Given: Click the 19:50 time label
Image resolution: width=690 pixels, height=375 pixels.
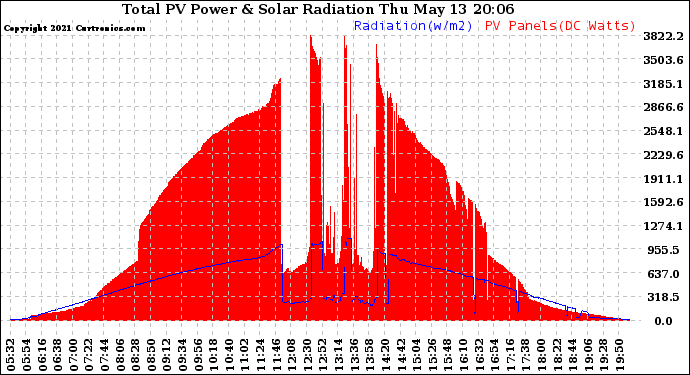Looking at the screenshot, I should click(620, 355).
